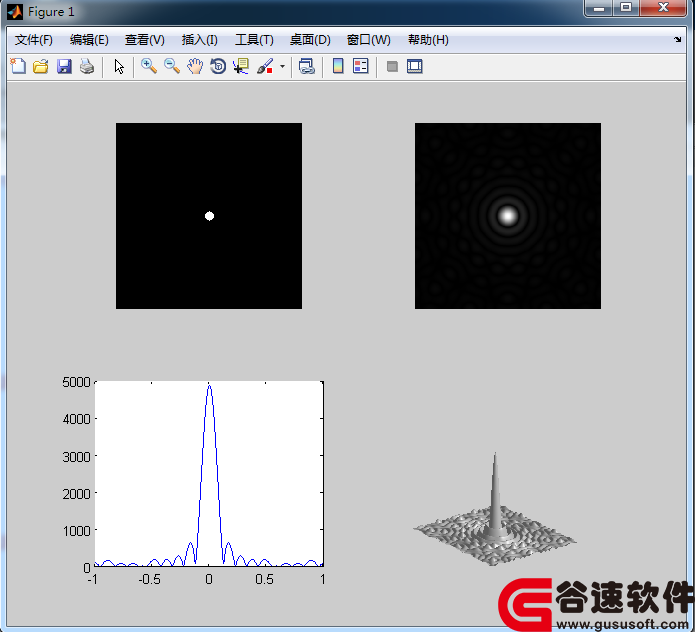Screen dimensions: 695x632
Task: Open a file with the folder icon
Action: [41, 66]
